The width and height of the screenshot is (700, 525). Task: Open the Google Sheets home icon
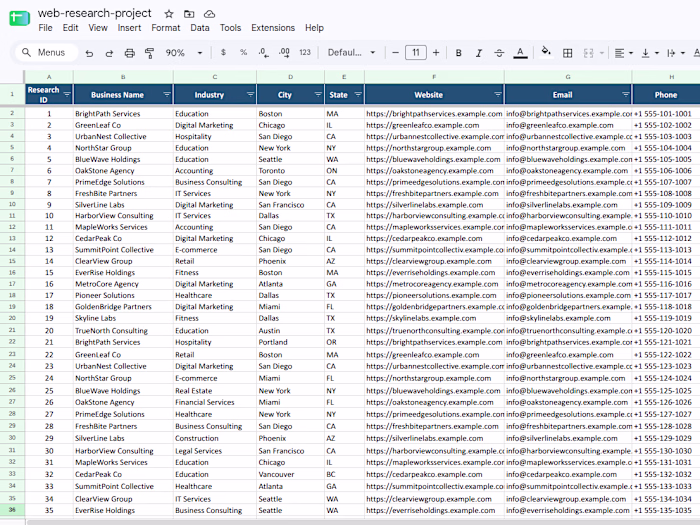click(19, 18)
